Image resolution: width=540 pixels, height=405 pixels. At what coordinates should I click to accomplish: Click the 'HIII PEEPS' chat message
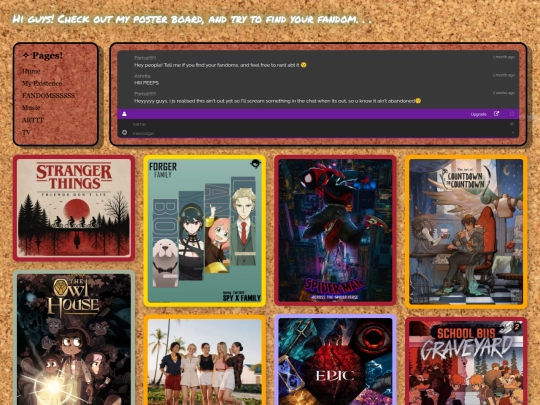(146, 83)
